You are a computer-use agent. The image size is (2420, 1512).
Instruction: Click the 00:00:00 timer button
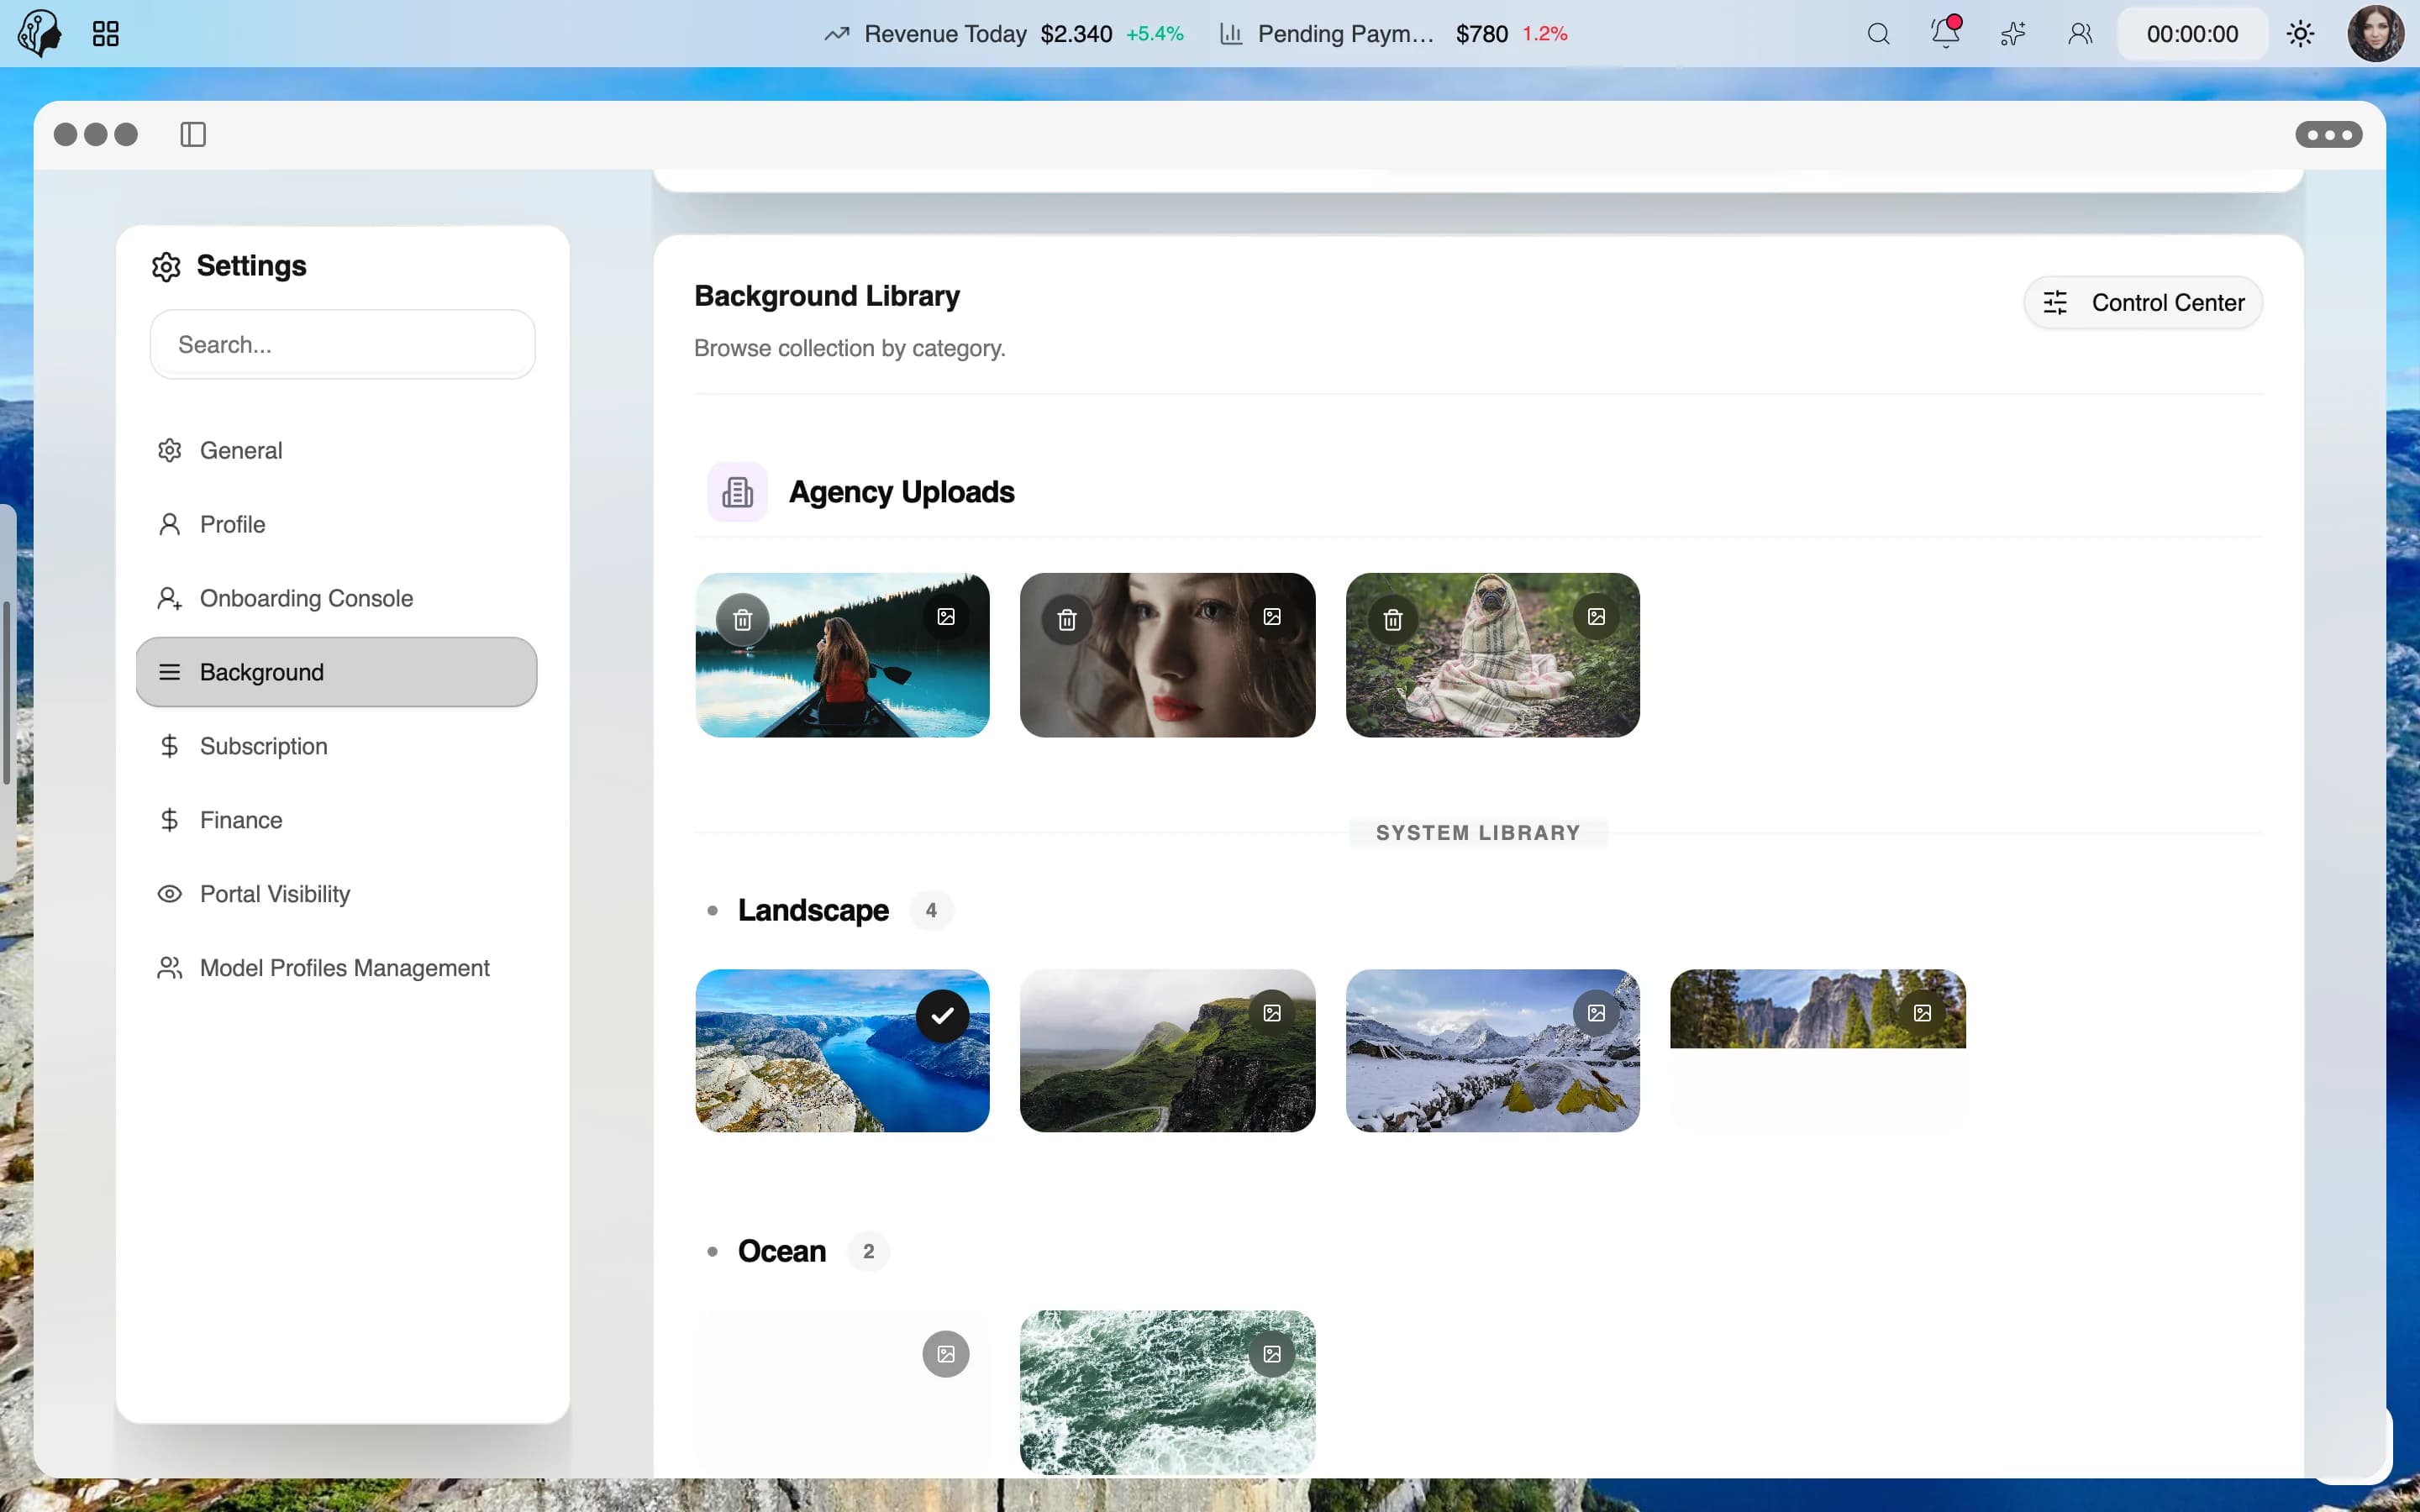pyautogui.click(x=2192, y=34)
